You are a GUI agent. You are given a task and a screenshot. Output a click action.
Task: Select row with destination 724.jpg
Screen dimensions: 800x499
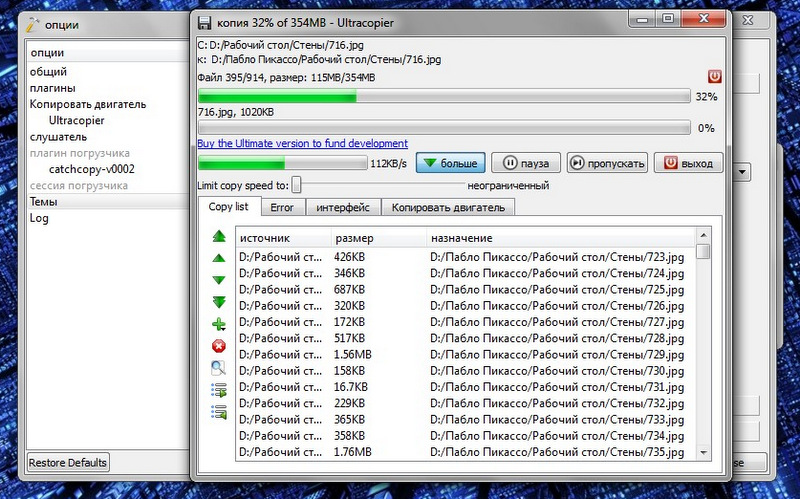[466, 273]
